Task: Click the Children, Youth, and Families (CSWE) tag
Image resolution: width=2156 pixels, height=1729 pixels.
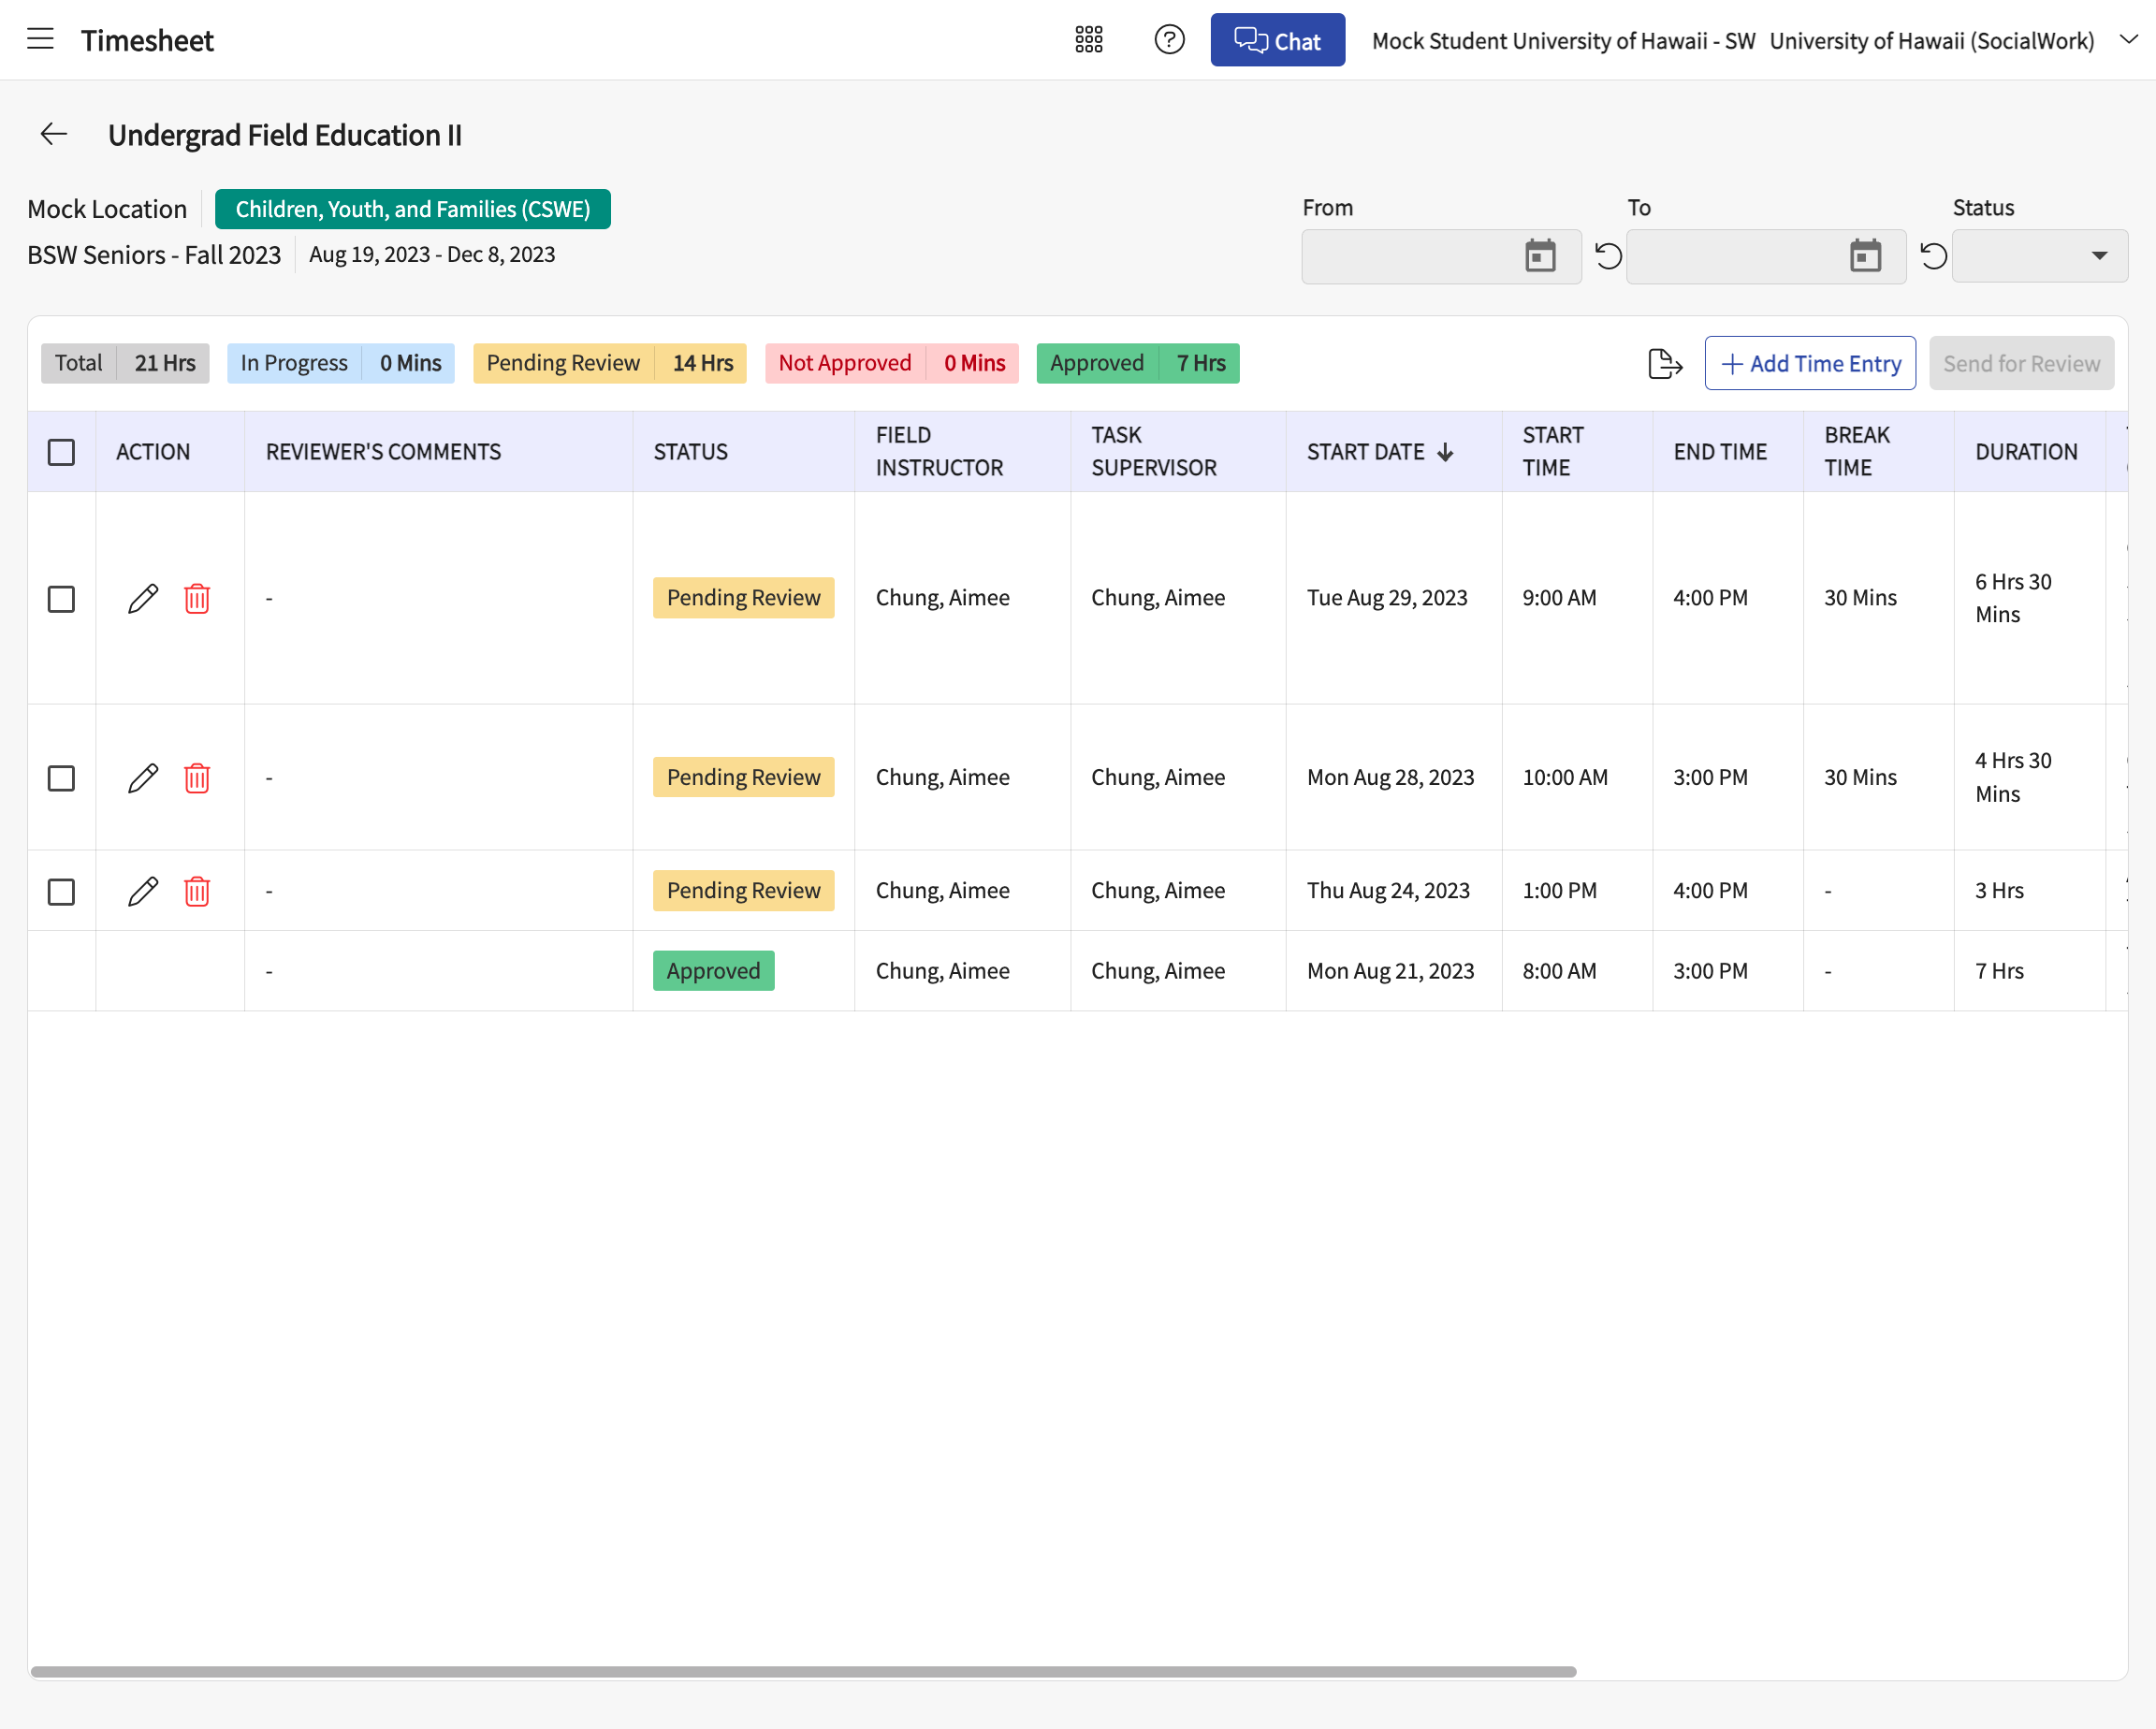Action: tap(413, 209)
